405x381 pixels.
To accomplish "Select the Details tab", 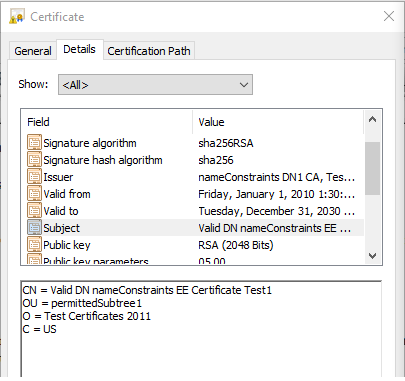I will [79, 49].
